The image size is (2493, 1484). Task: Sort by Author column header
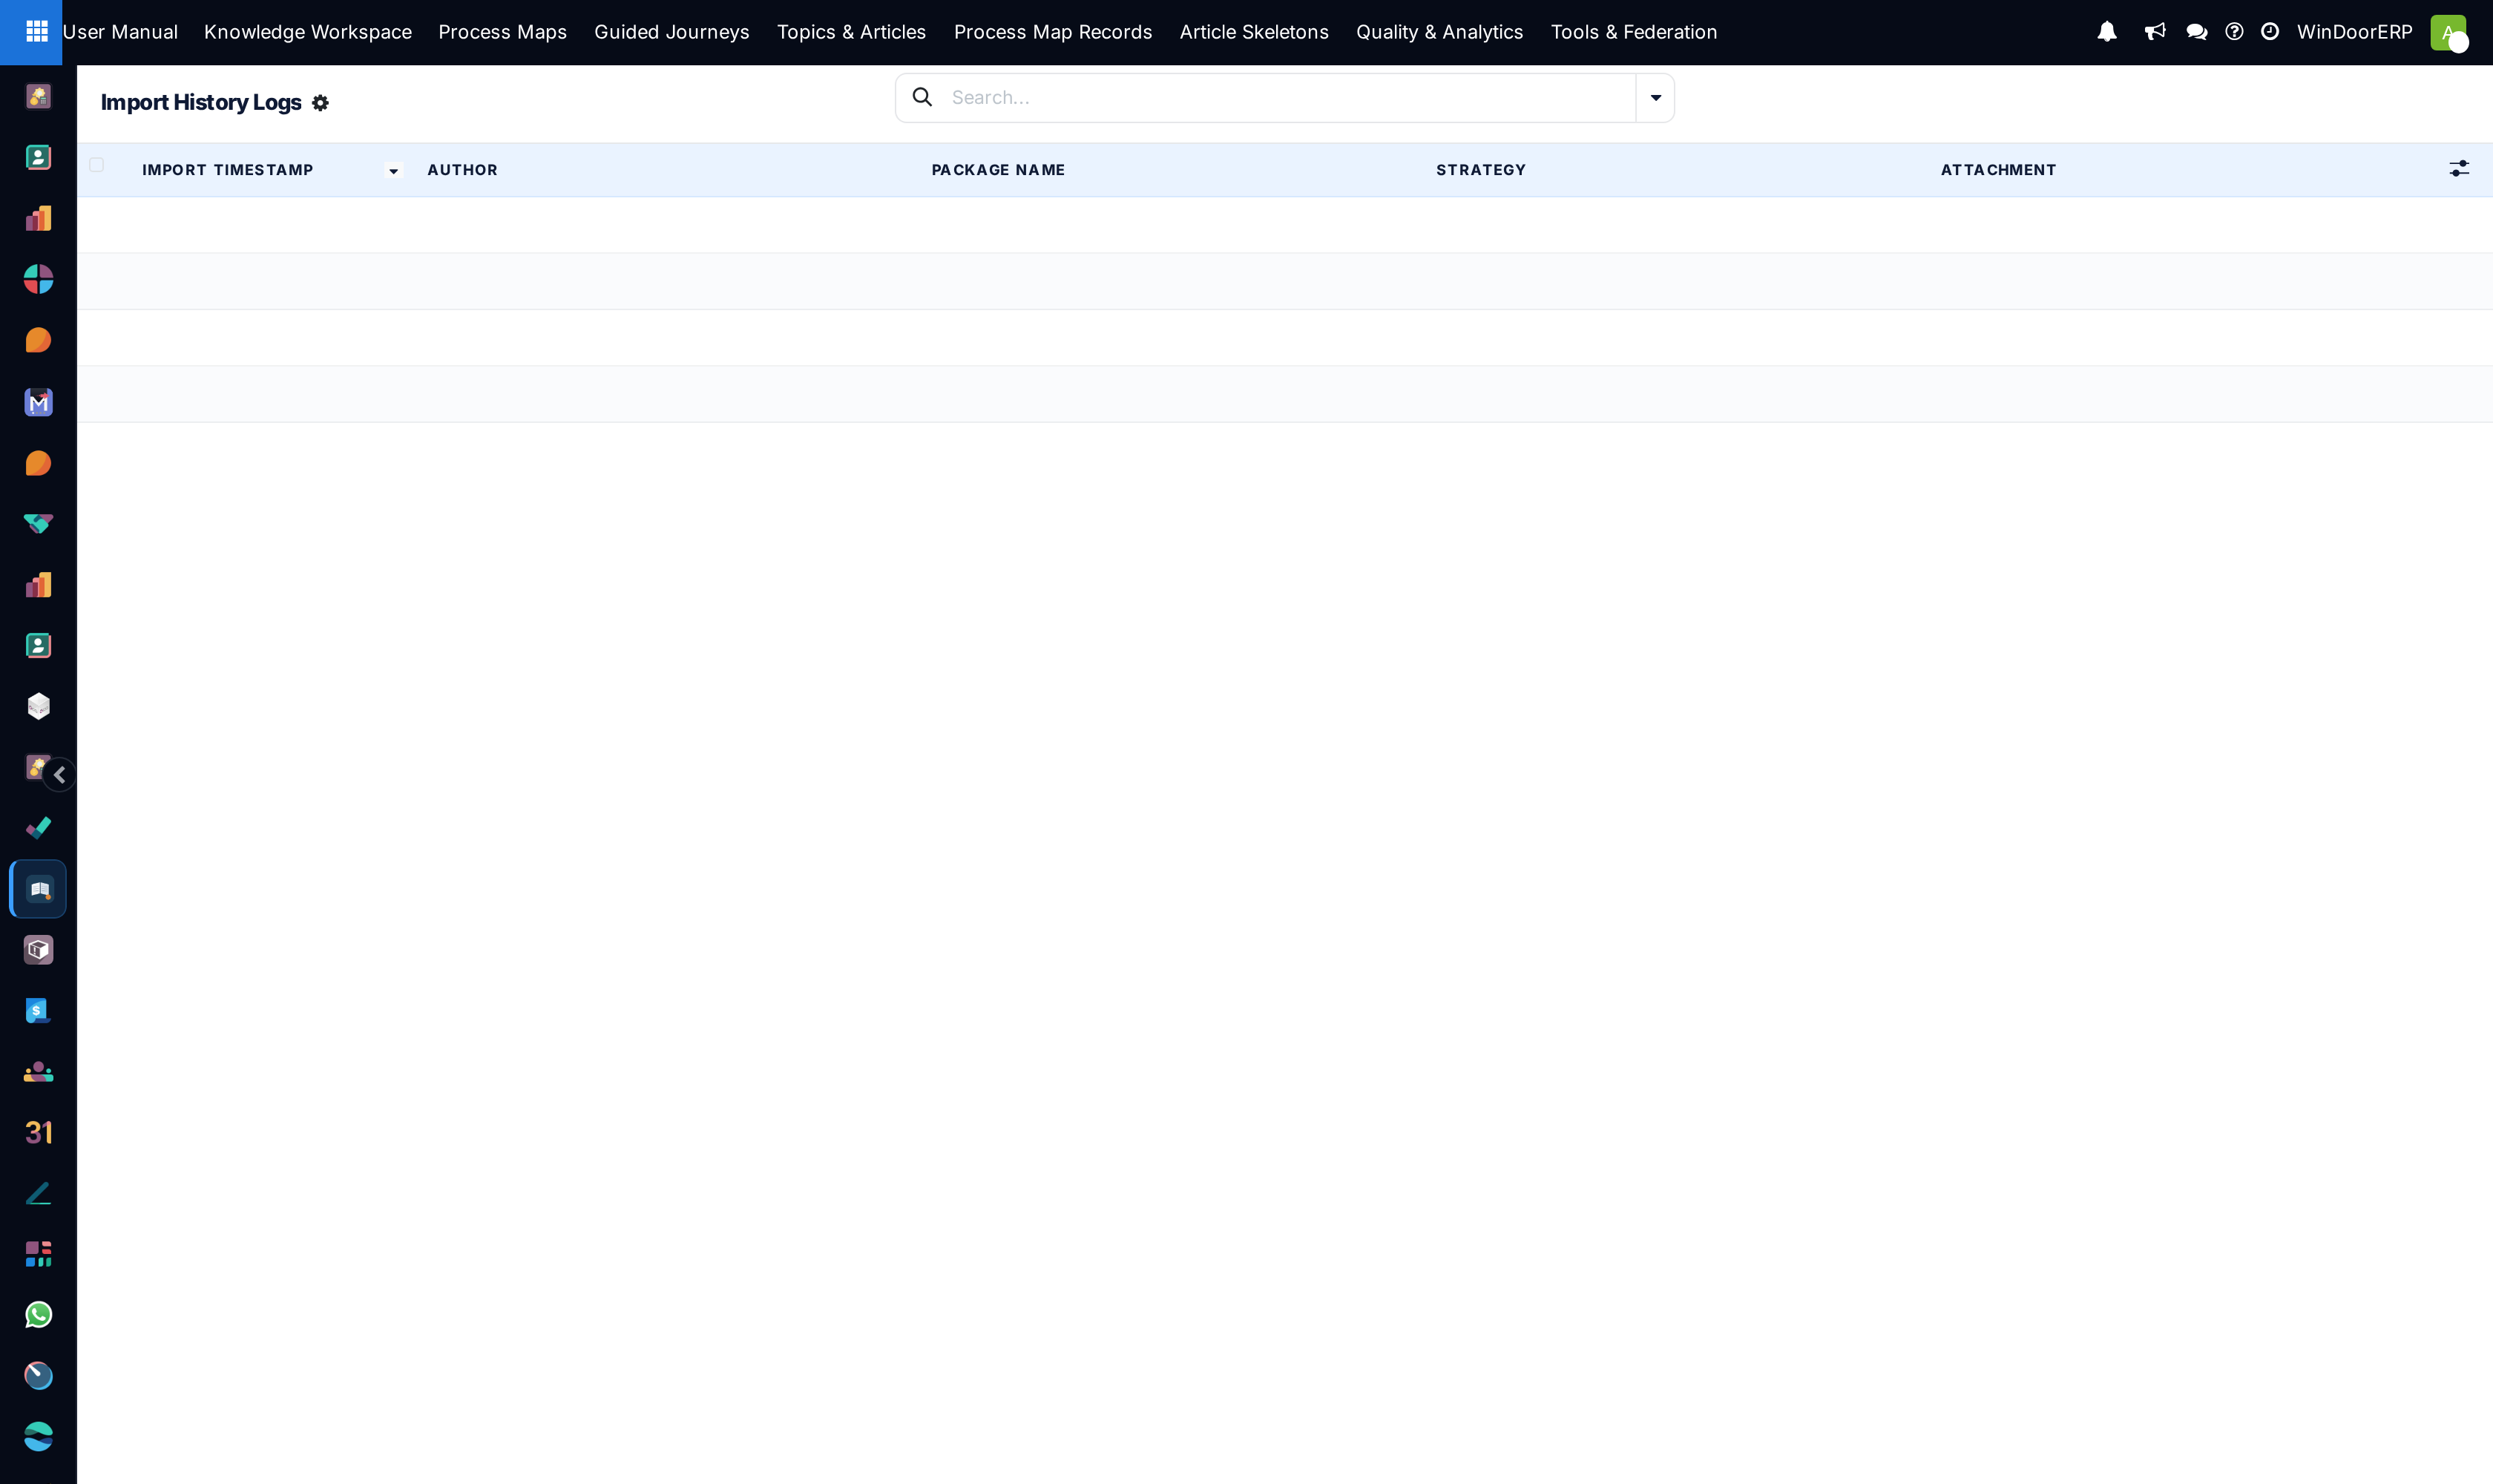click(462, 170)
